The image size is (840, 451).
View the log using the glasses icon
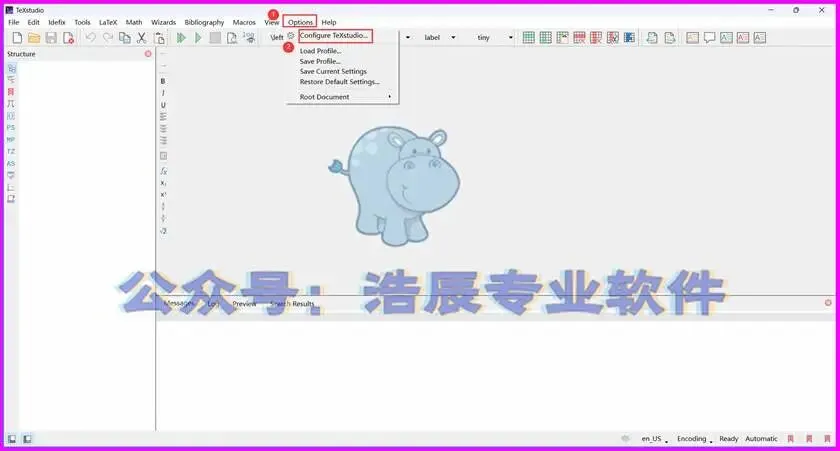(249, 37)
